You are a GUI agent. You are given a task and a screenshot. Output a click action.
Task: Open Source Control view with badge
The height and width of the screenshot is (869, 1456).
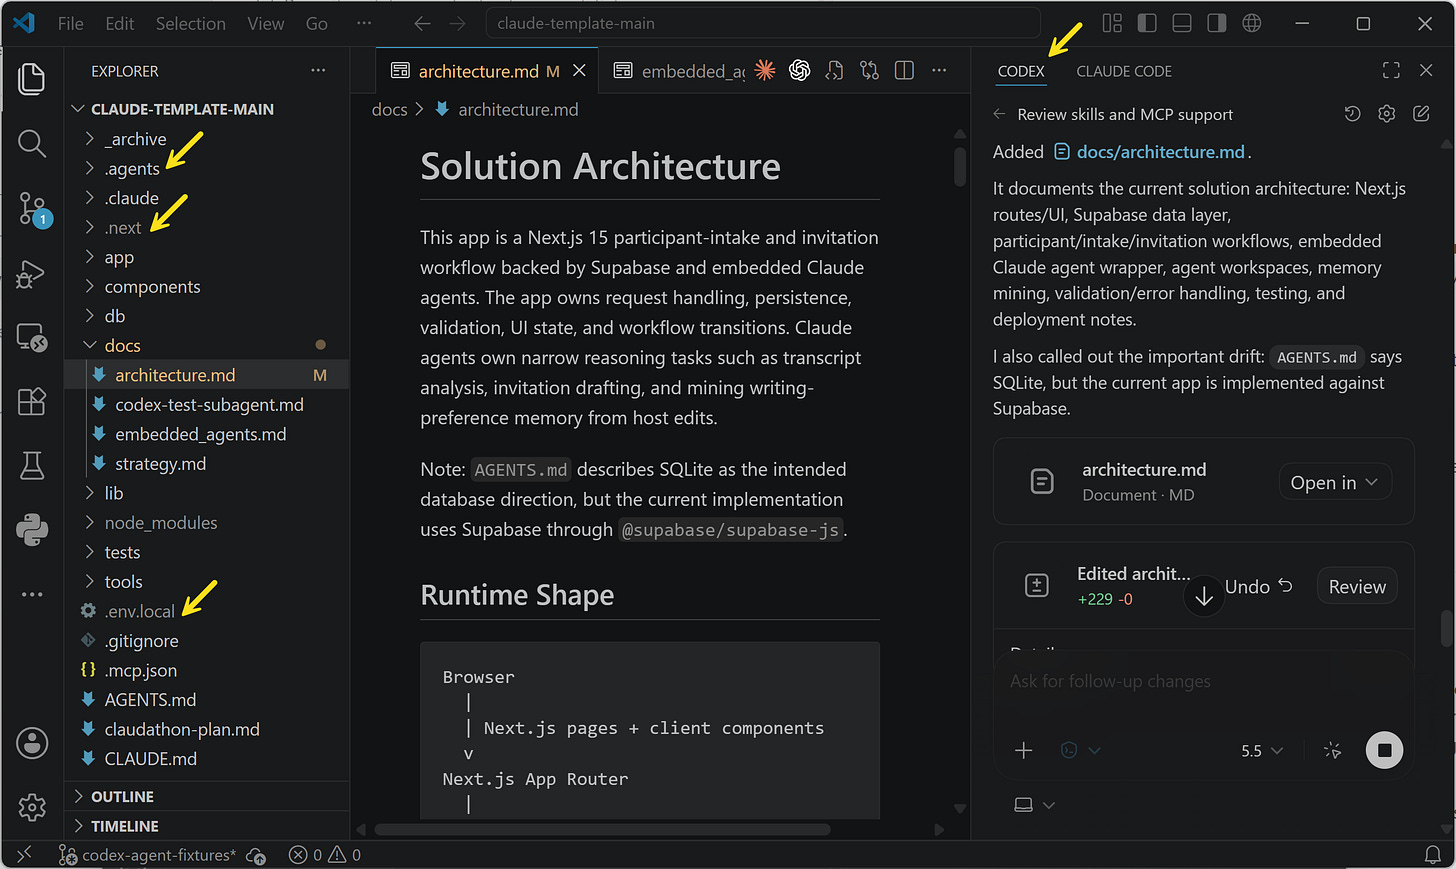click(32, 209)
